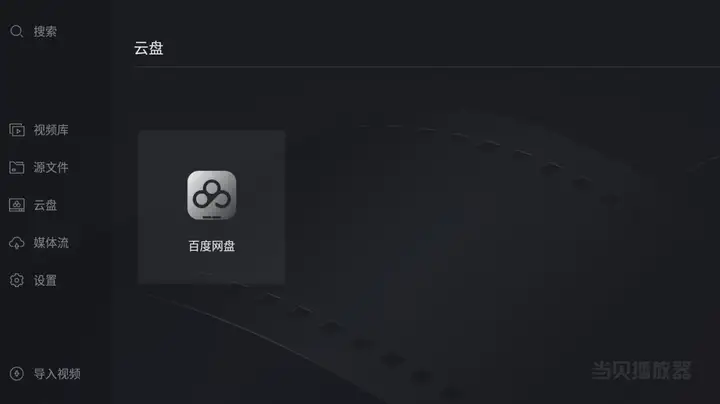Select the 云盘 sidebar text item
The height and width of the screenshot is (404, 720).
[x=45, y=205]
